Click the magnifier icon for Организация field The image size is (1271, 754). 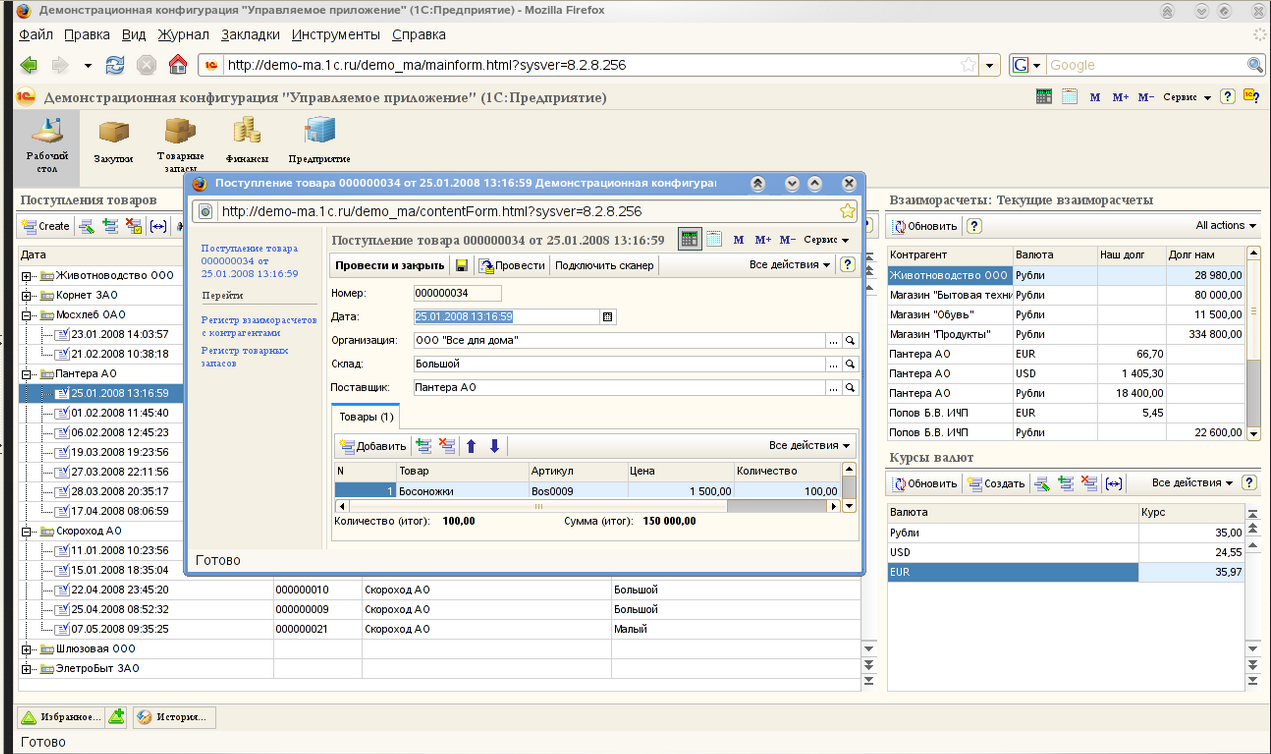tap(851, 340)
